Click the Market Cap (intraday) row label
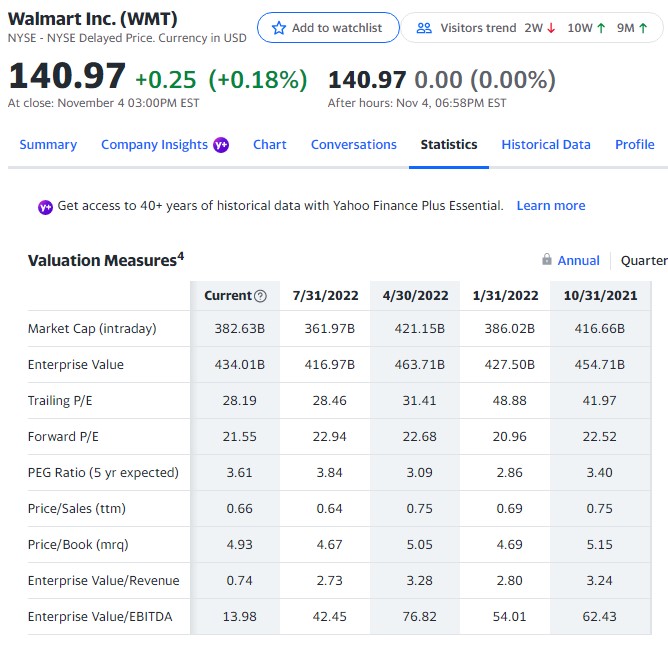The width and height of the screenshot is (668, 652). [92, 329]
